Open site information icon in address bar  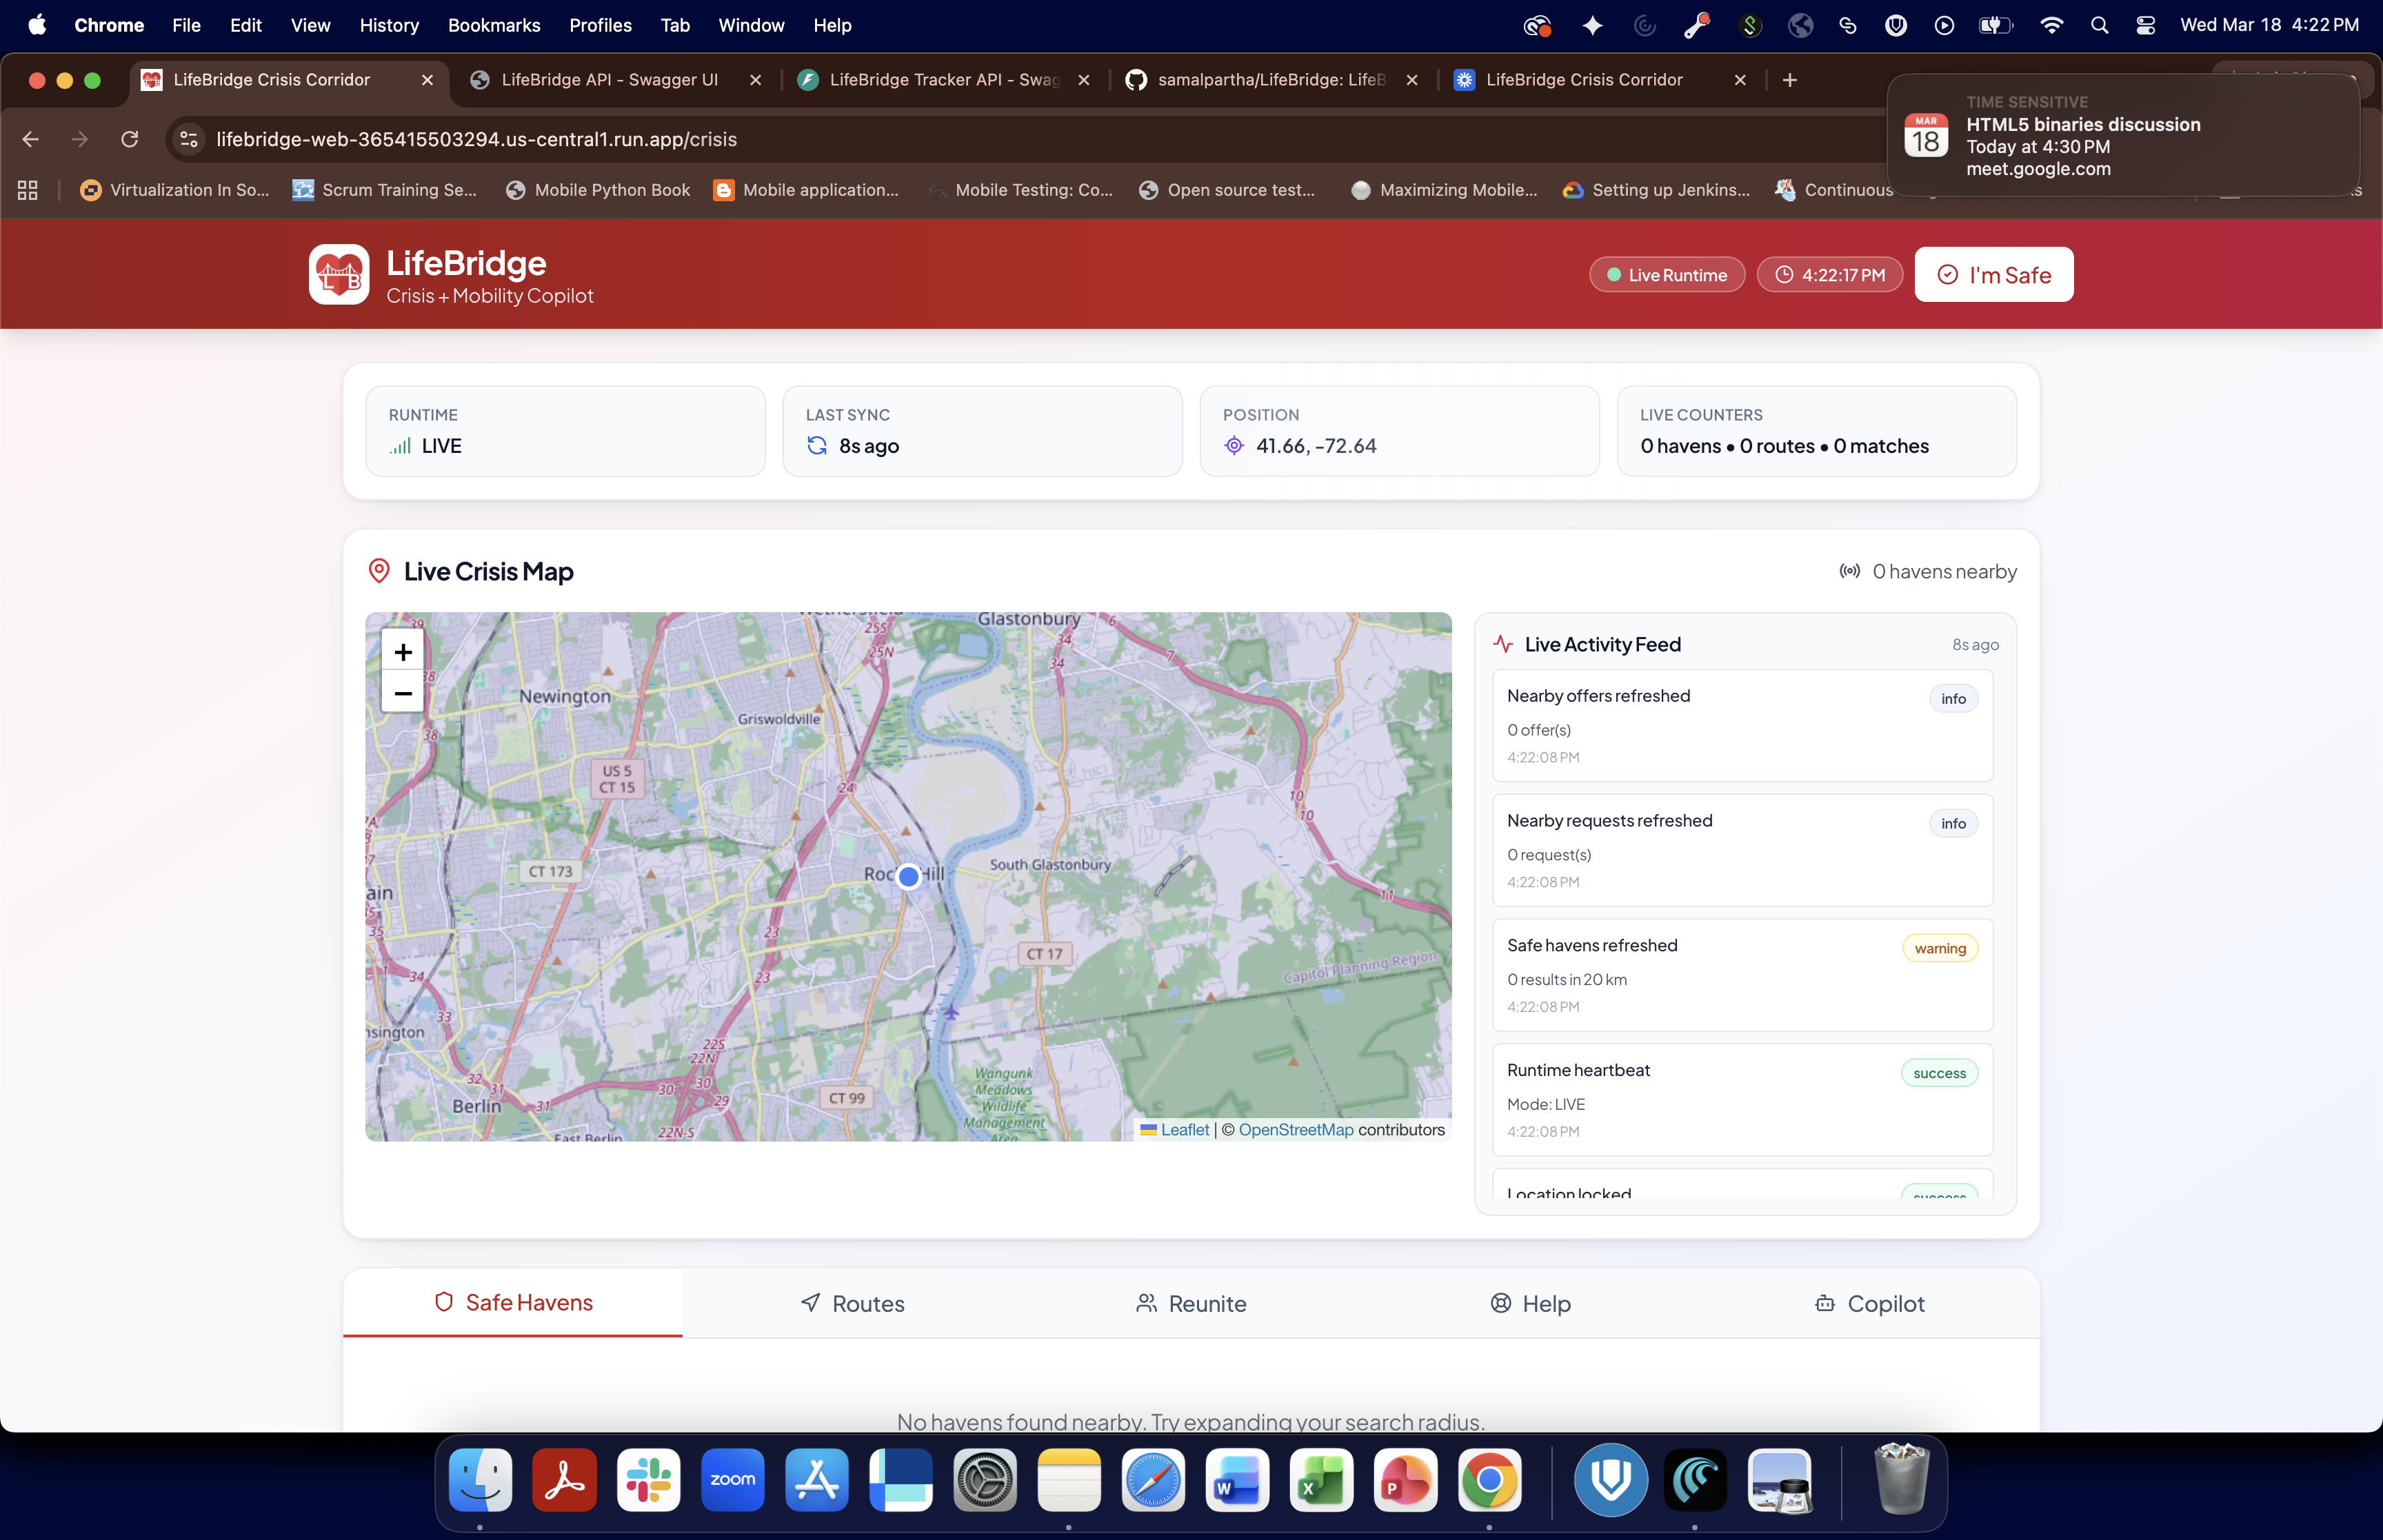[189, 139]
